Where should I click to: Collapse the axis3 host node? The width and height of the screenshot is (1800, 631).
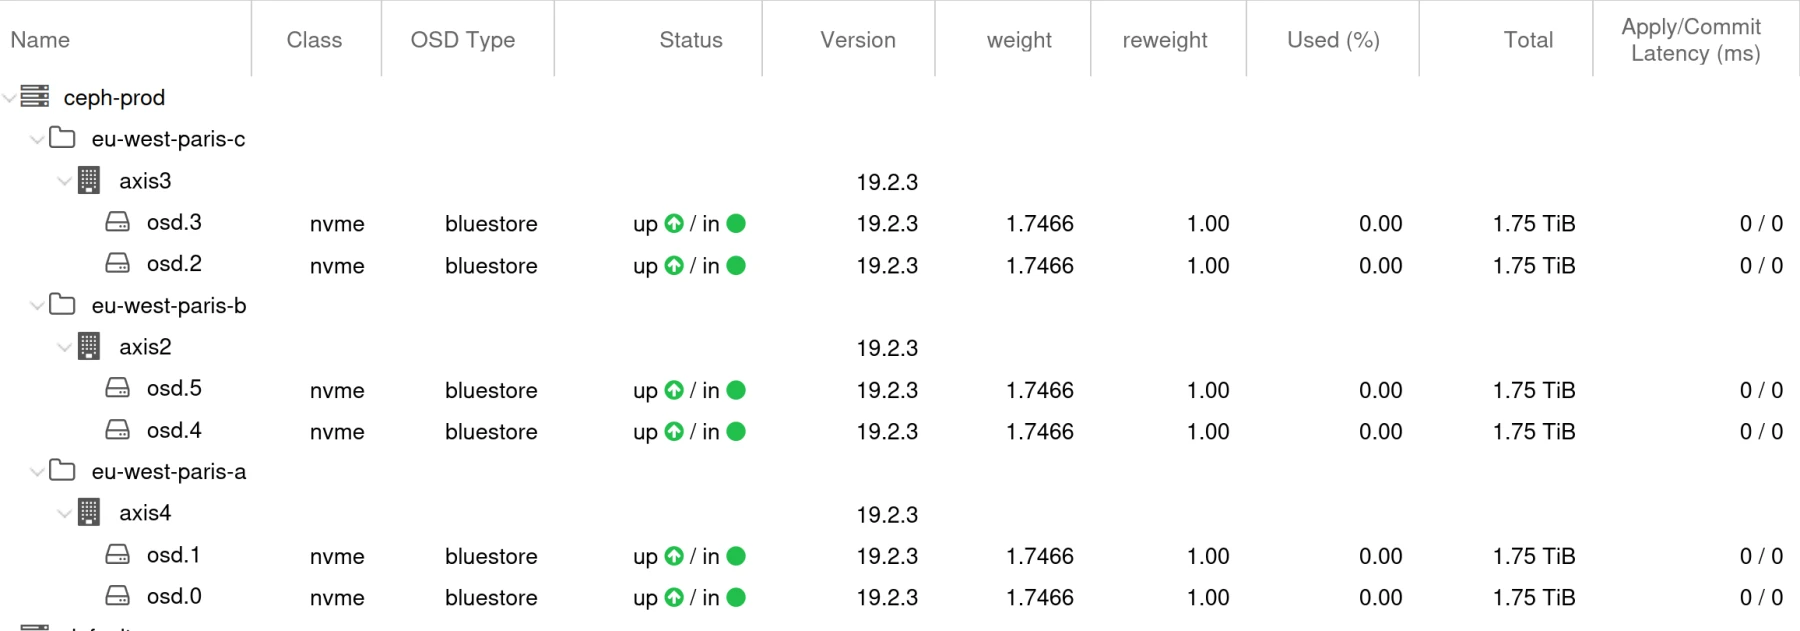pyautogui.click(x=64, y=181)
